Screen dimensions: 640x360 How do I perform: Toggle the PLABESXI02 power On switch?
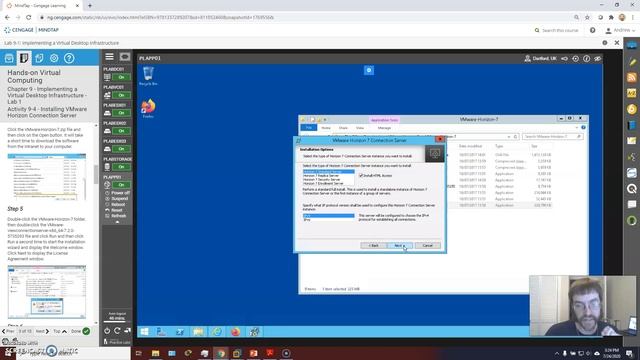point(121,131)
